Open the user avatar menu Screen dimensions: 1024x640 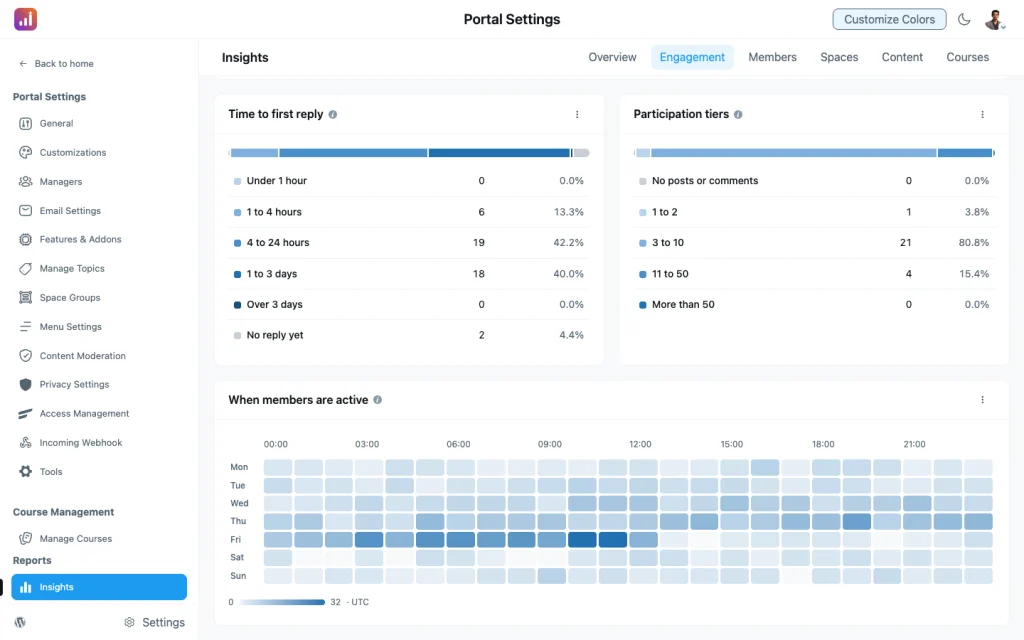click(995, 20)
